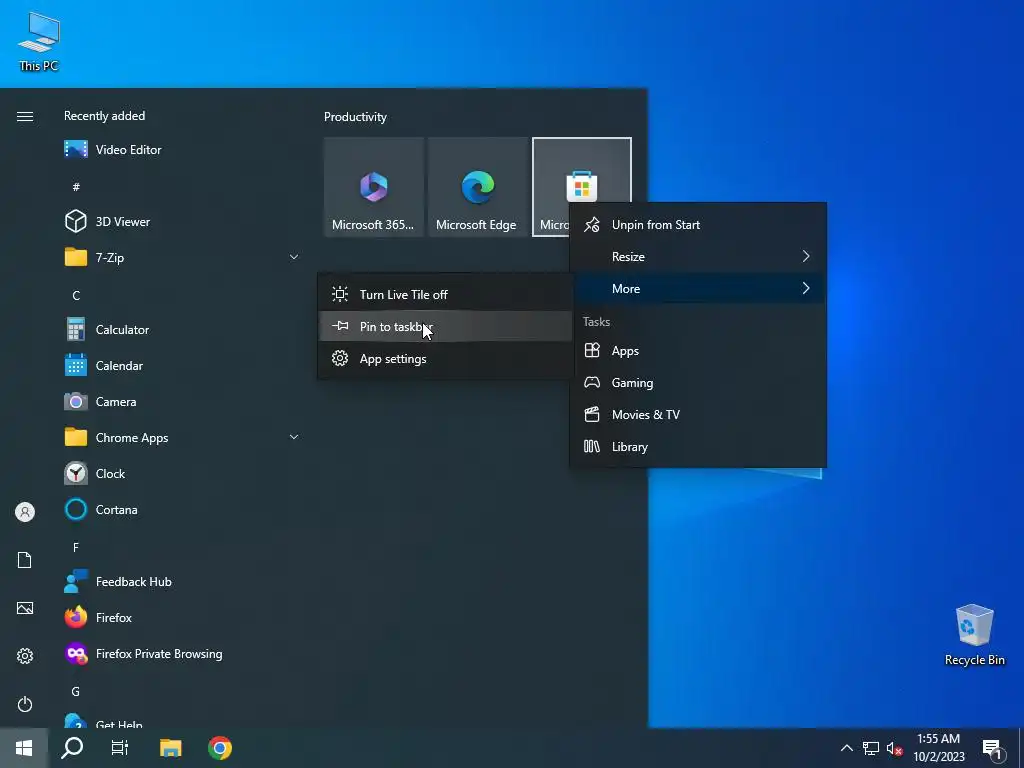Expand the Resize submenu arrow
The width and height of the screenshot is (1024, 768).
(806, 257)
